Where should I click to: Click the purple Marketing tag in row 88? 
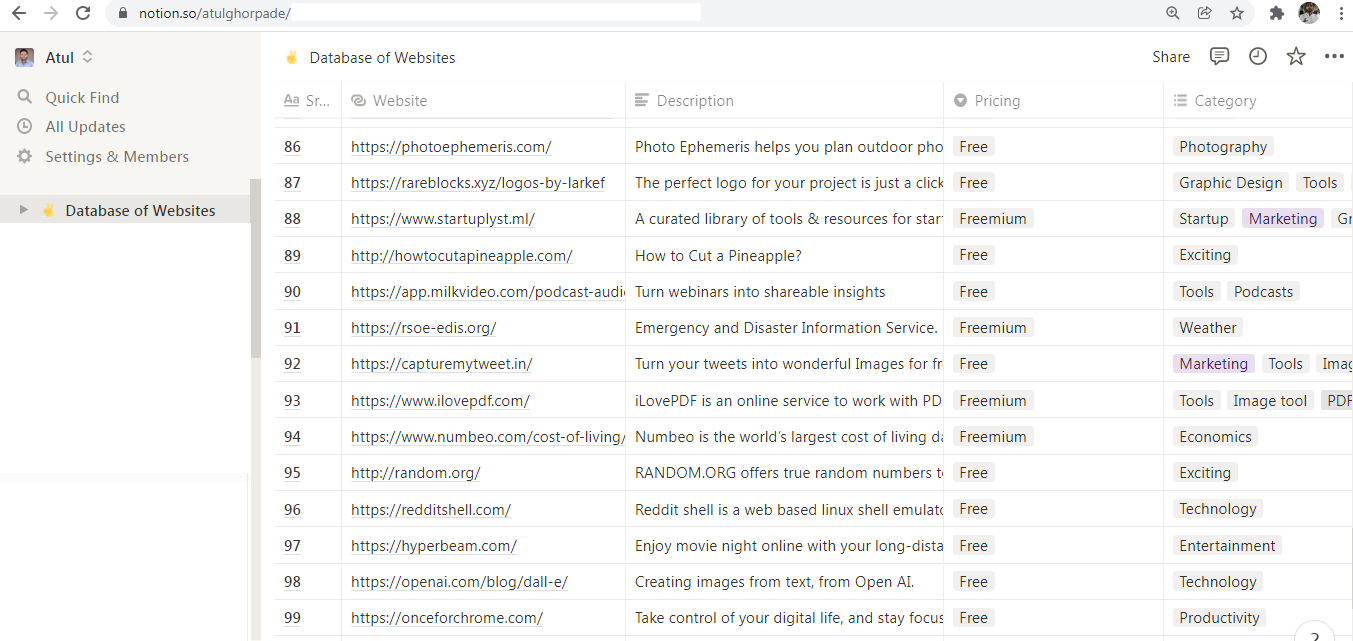tap(1282, 219)
